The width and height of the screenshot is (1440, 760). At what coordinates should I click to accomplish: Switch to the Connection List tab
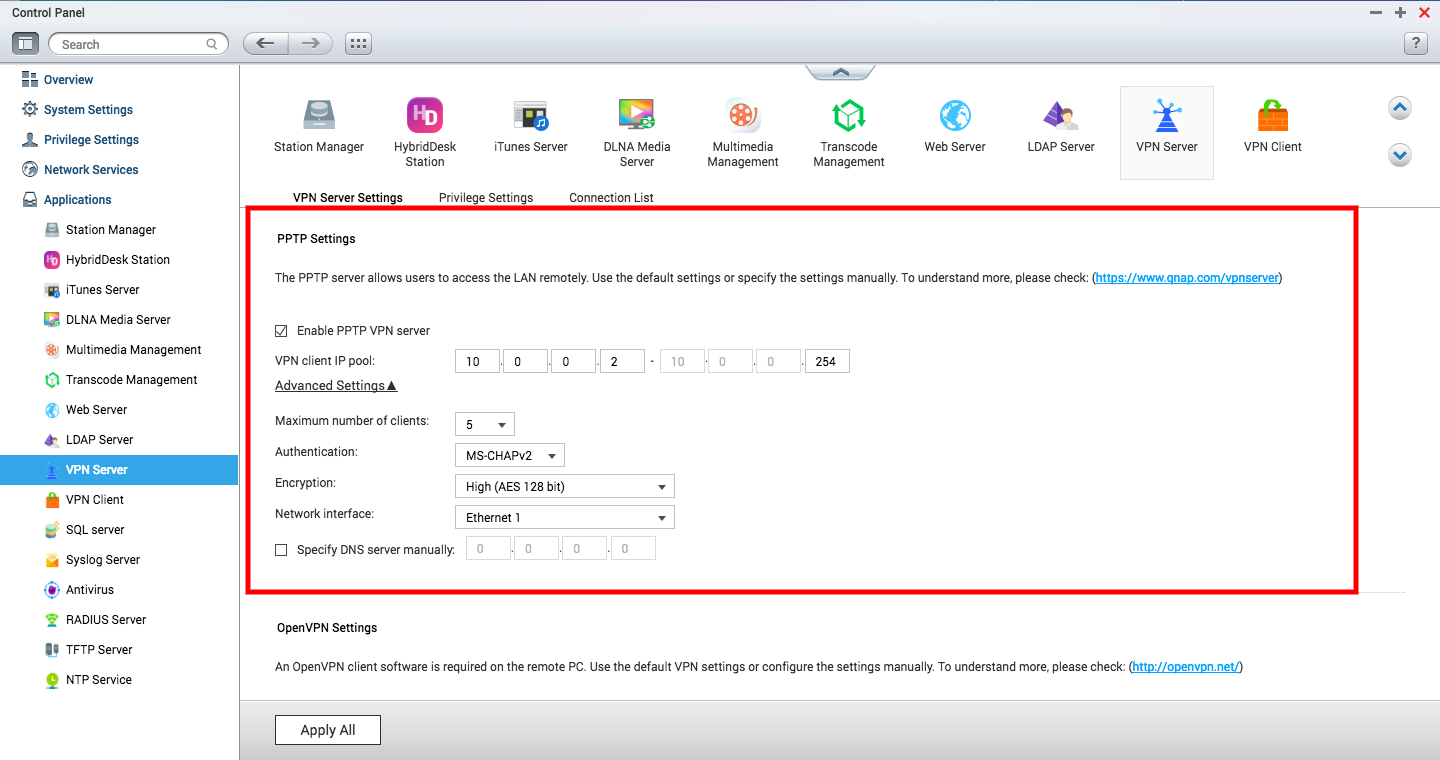[x=611, y=198]
